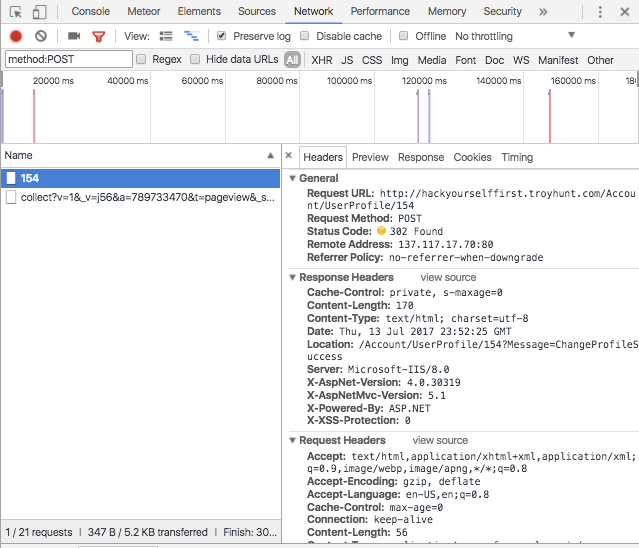Image resolution: width=639 pixels, height=548 pixels.
Task: Uncheck the Preserve log checkbox
Action: click(222, 36)
